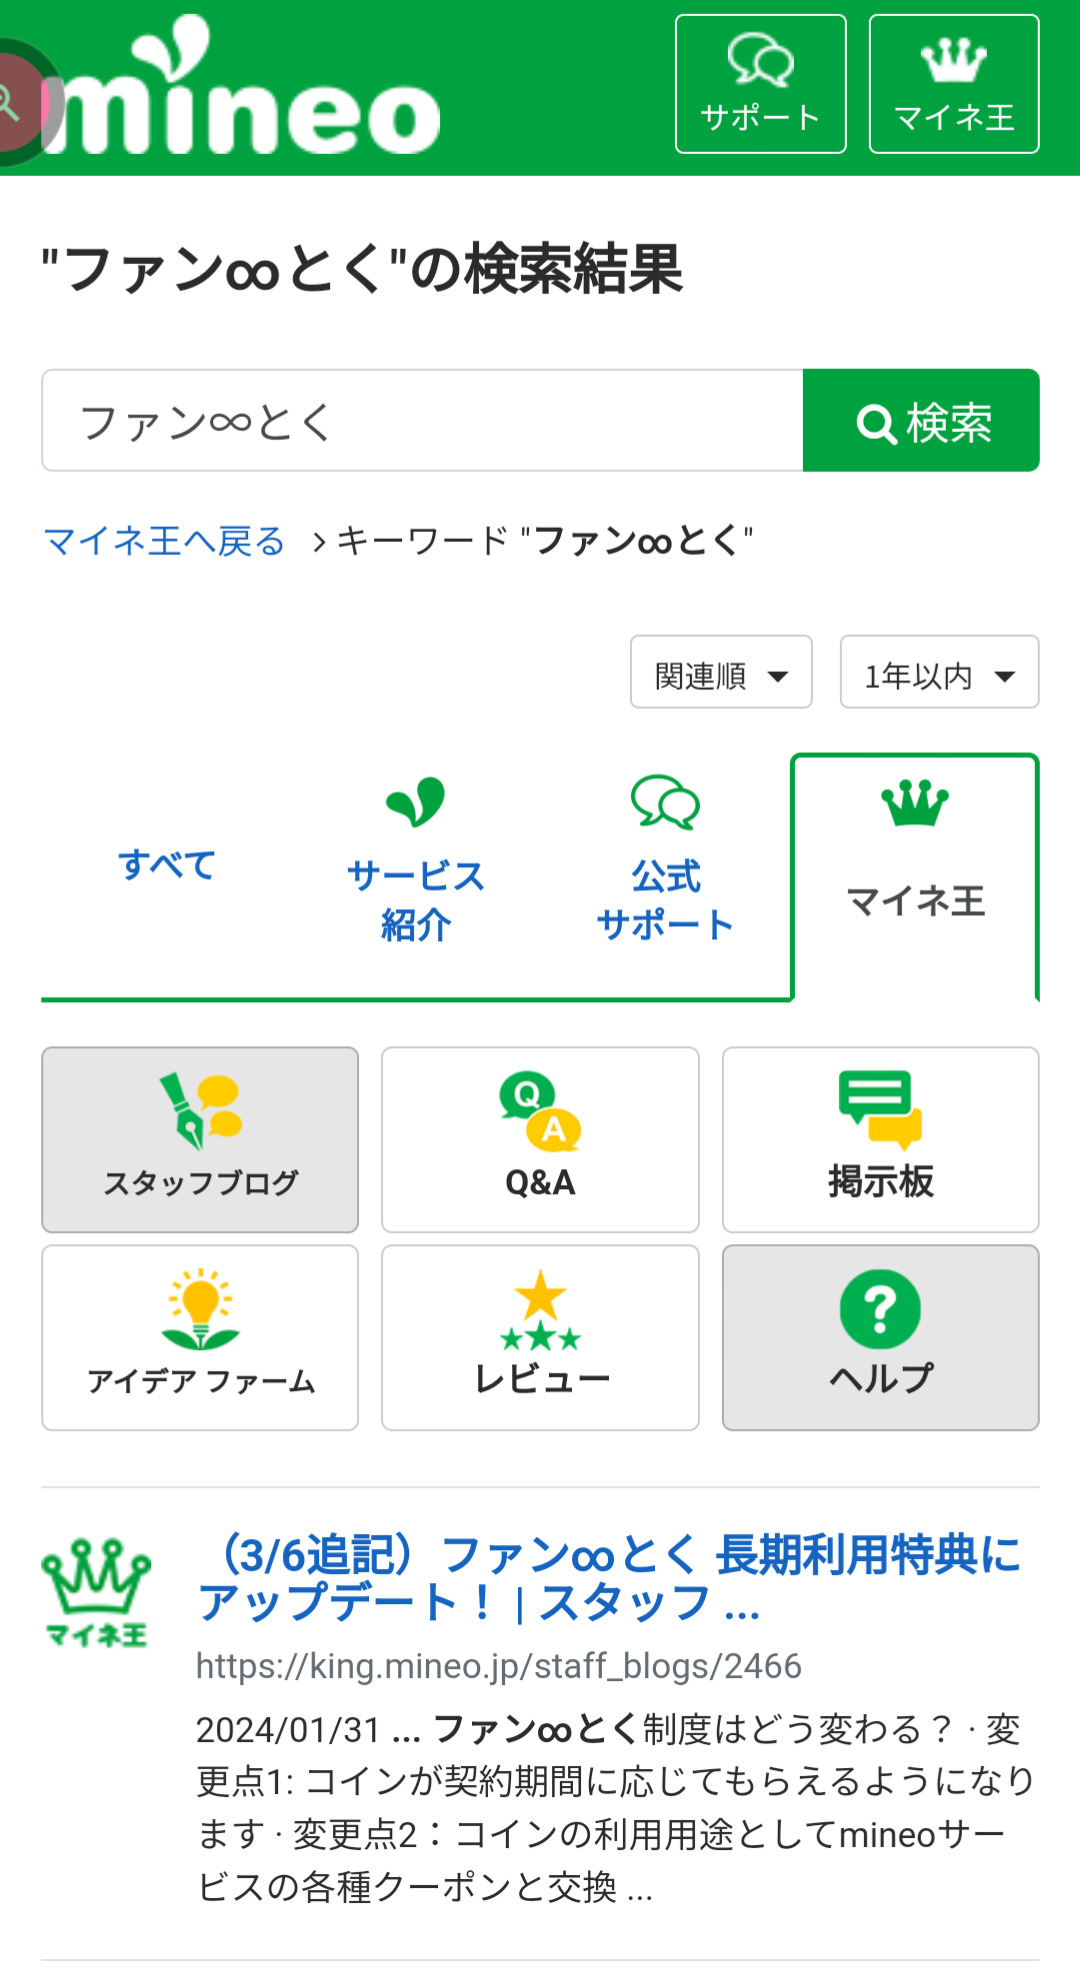The image size is (1080, 1982).
Task: Select the レビュー stars filter
Action: (x=540, y=1337)
